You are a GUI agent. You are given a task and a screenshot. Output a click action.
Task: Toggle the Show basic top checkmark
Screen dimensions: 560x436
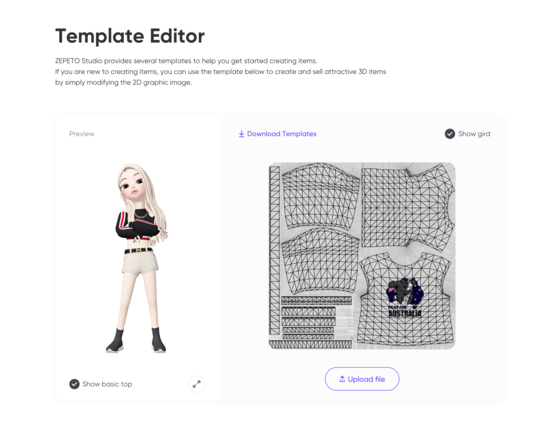point(74,384)
